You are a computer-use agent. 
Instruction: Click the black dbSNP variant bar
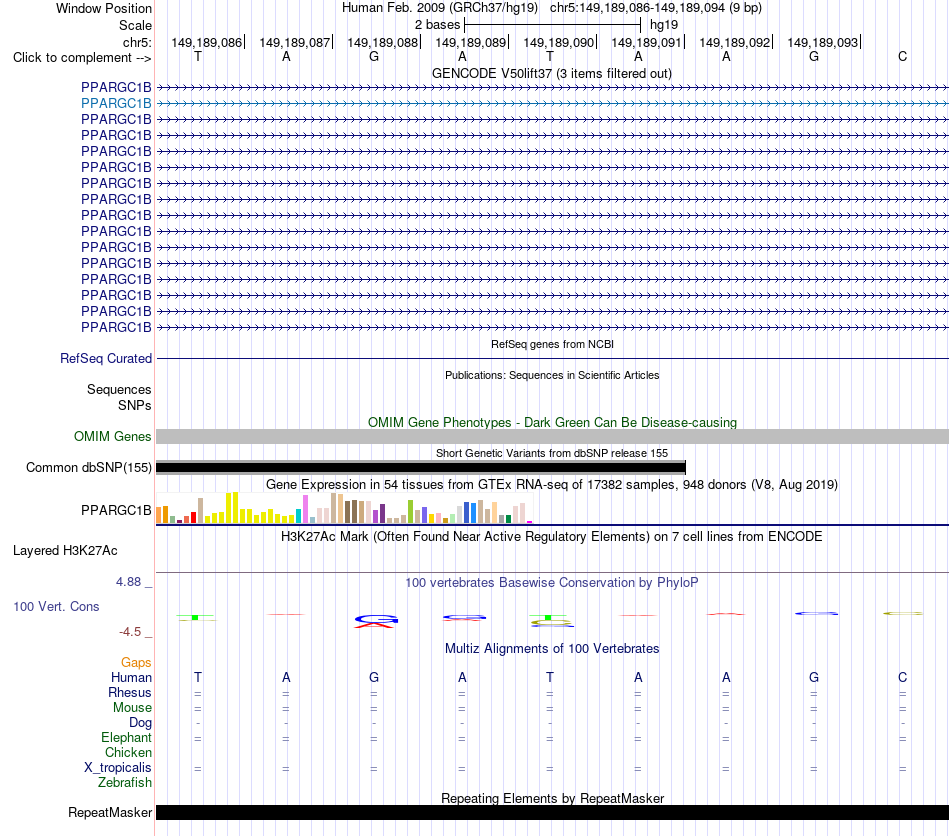click(x=421, y=467)
